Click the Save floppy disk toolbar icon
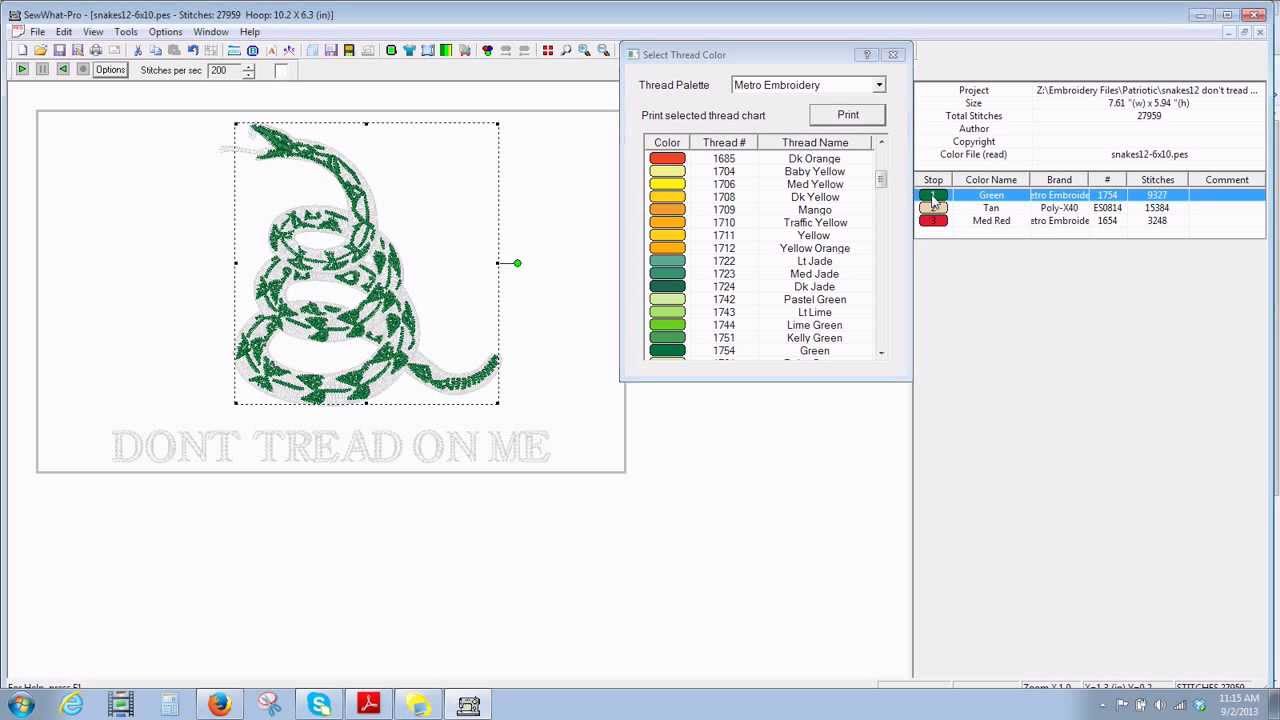 click(59, 50)
